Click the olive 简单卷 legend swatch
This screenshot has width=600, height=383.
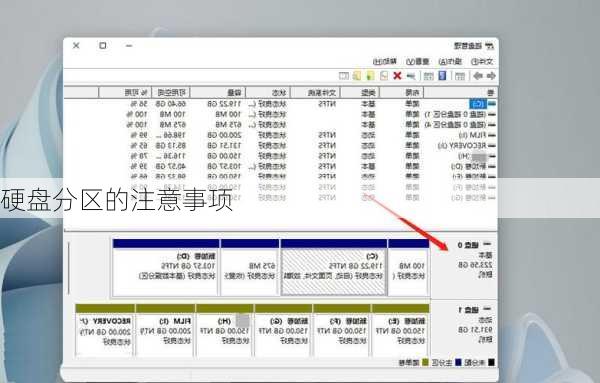(x=425, y=362)
